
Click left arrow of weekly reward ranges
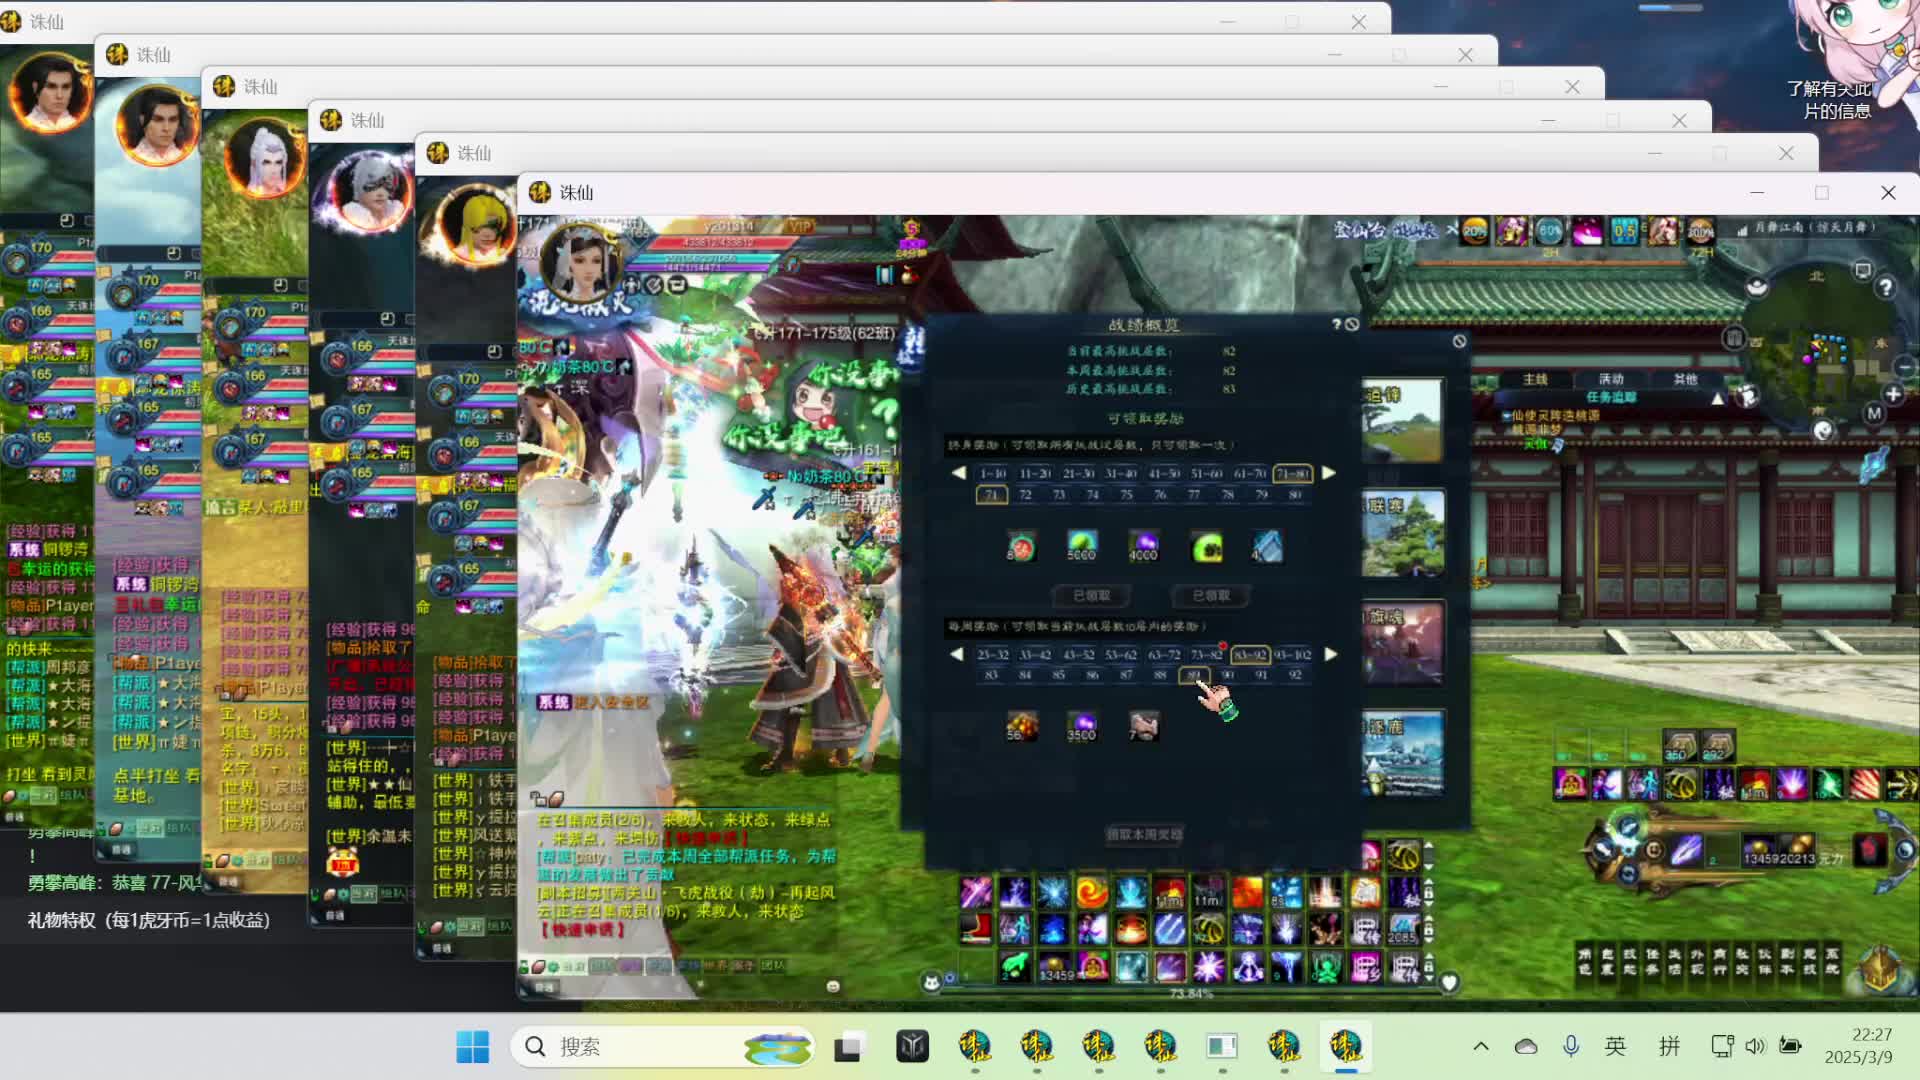click(x=957, y=654)
